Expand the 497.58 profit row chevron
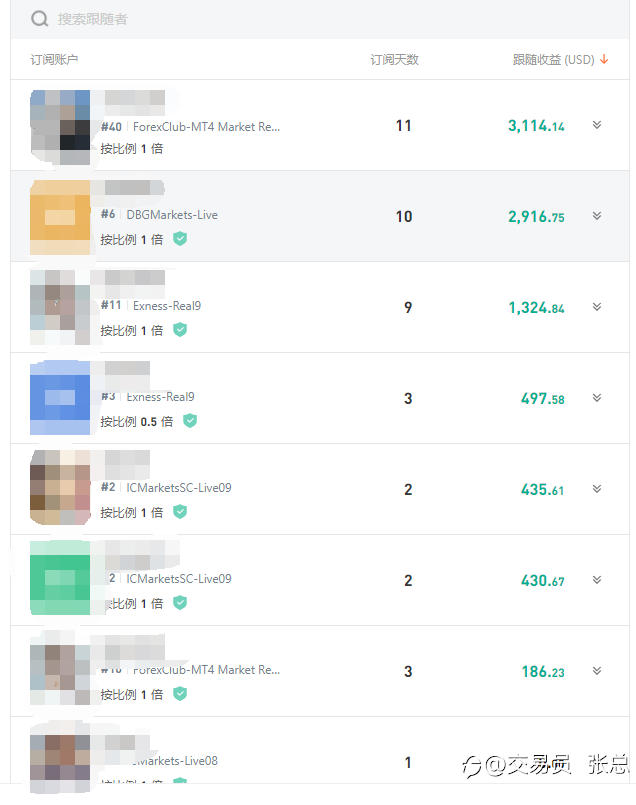Viewport: 636px width, 805px height. (596, 398)
